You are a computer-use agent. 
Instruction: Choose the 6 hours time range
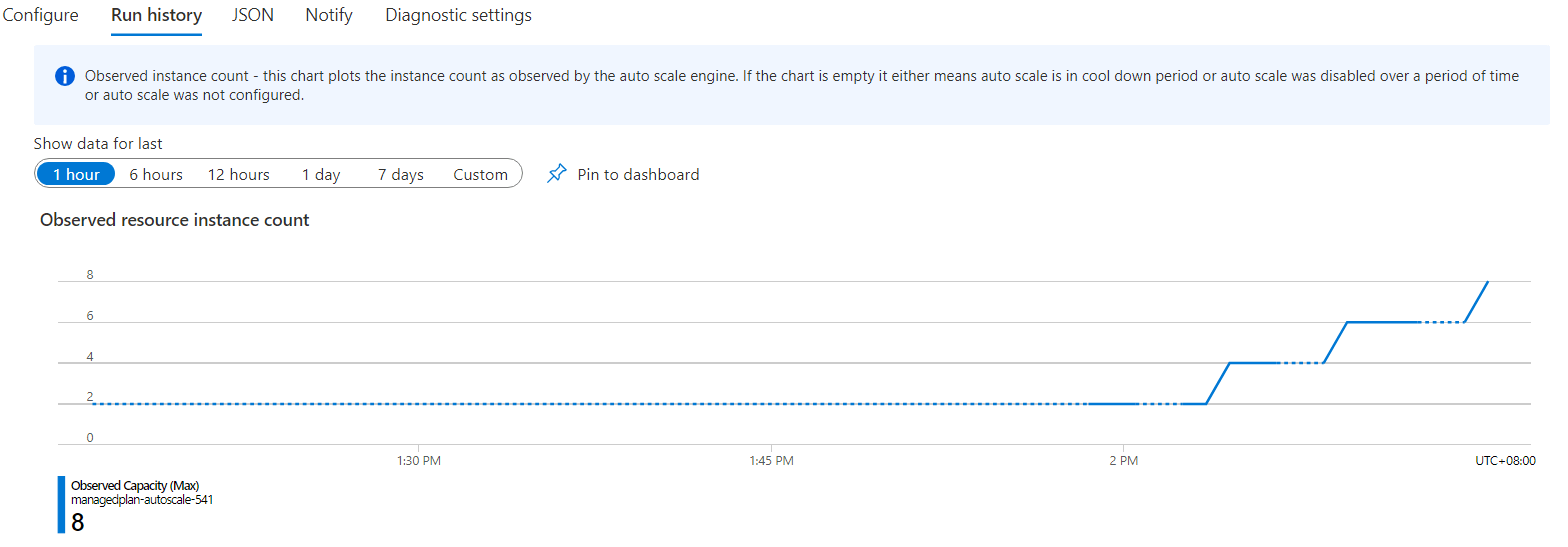(x=156, y=174)
